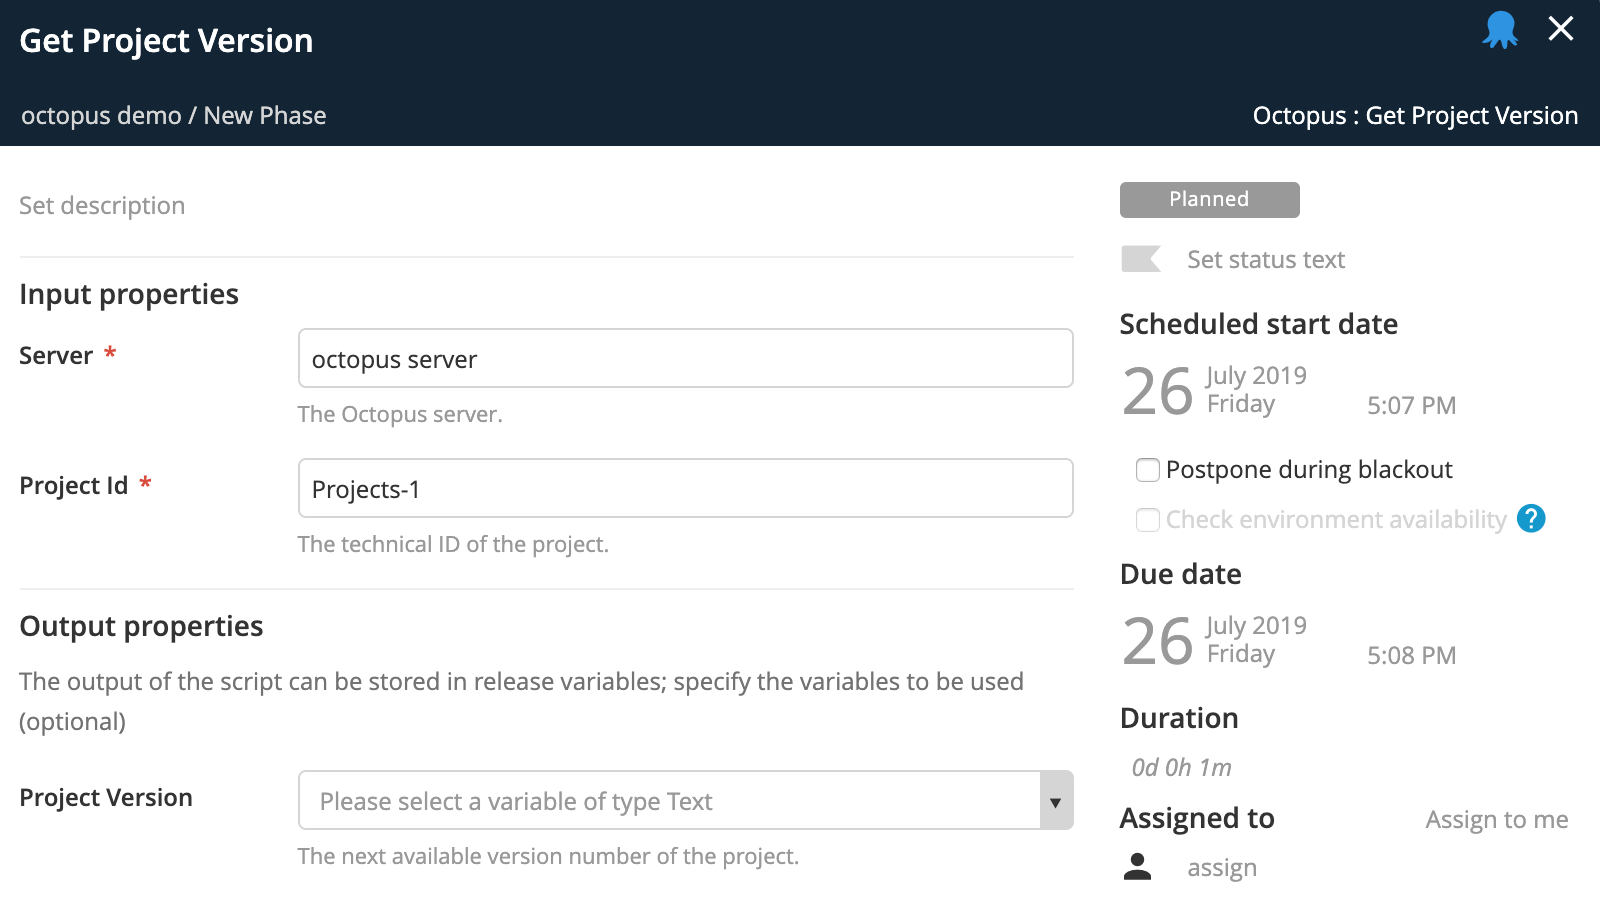Screen dimensions: 1600x900
Task: Expand the Project Version variable dropdown arrow
Action: point(1056,801)
